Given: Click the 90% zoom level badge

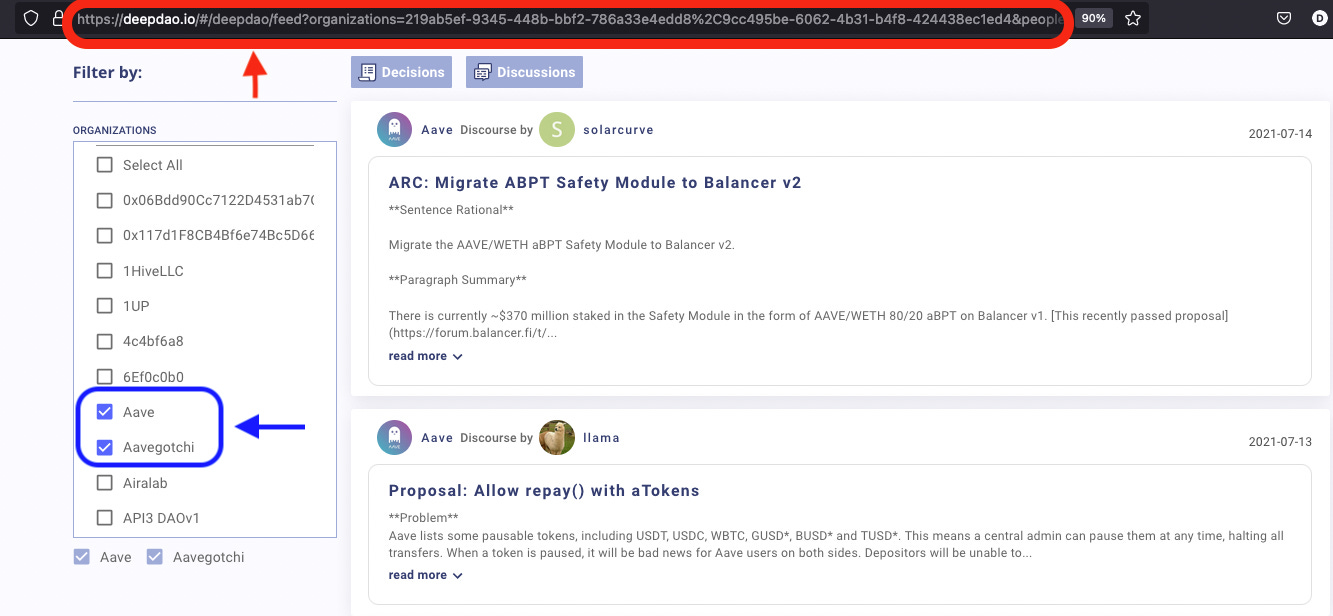Looking at the screenshot, I should (x=1094, y=18).
